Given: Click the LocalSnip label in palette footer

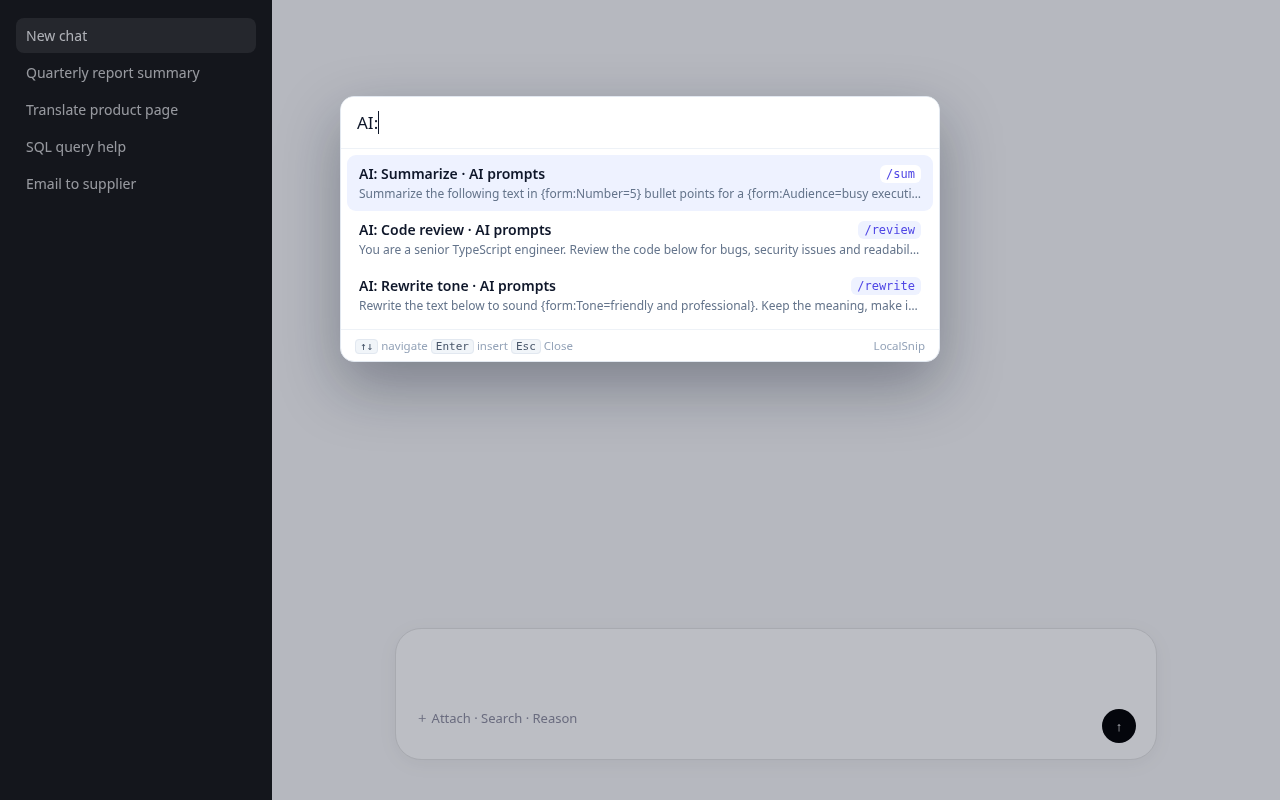Looking at the screenshot, I should coord(899,346).
